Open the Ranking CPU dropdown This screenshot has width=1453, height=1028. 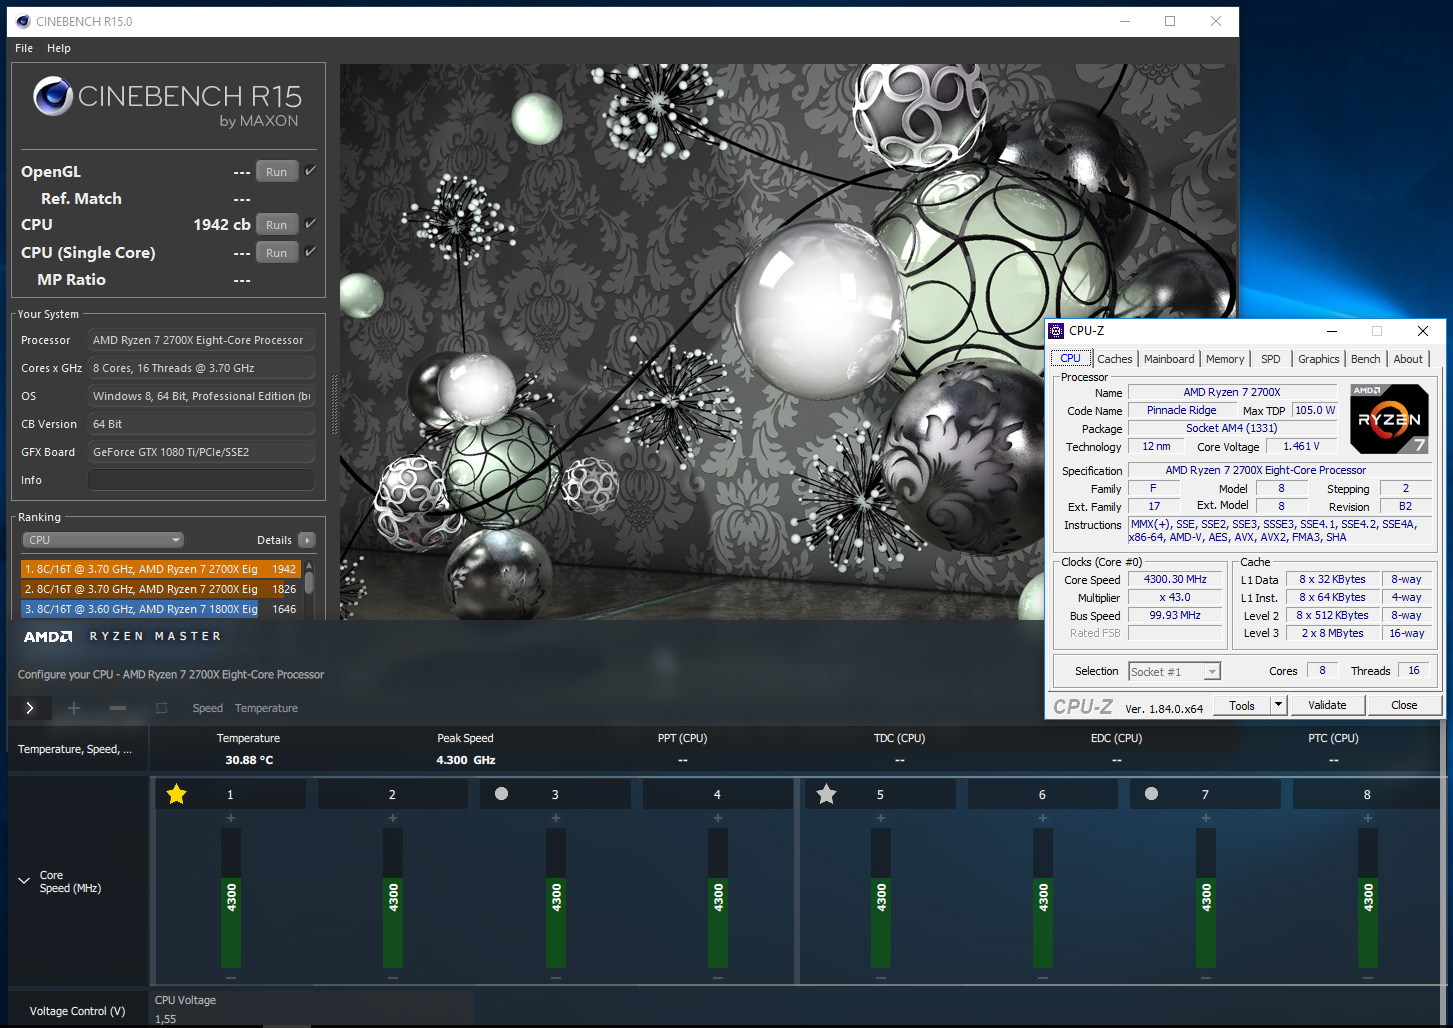click(x=104, y=540)
